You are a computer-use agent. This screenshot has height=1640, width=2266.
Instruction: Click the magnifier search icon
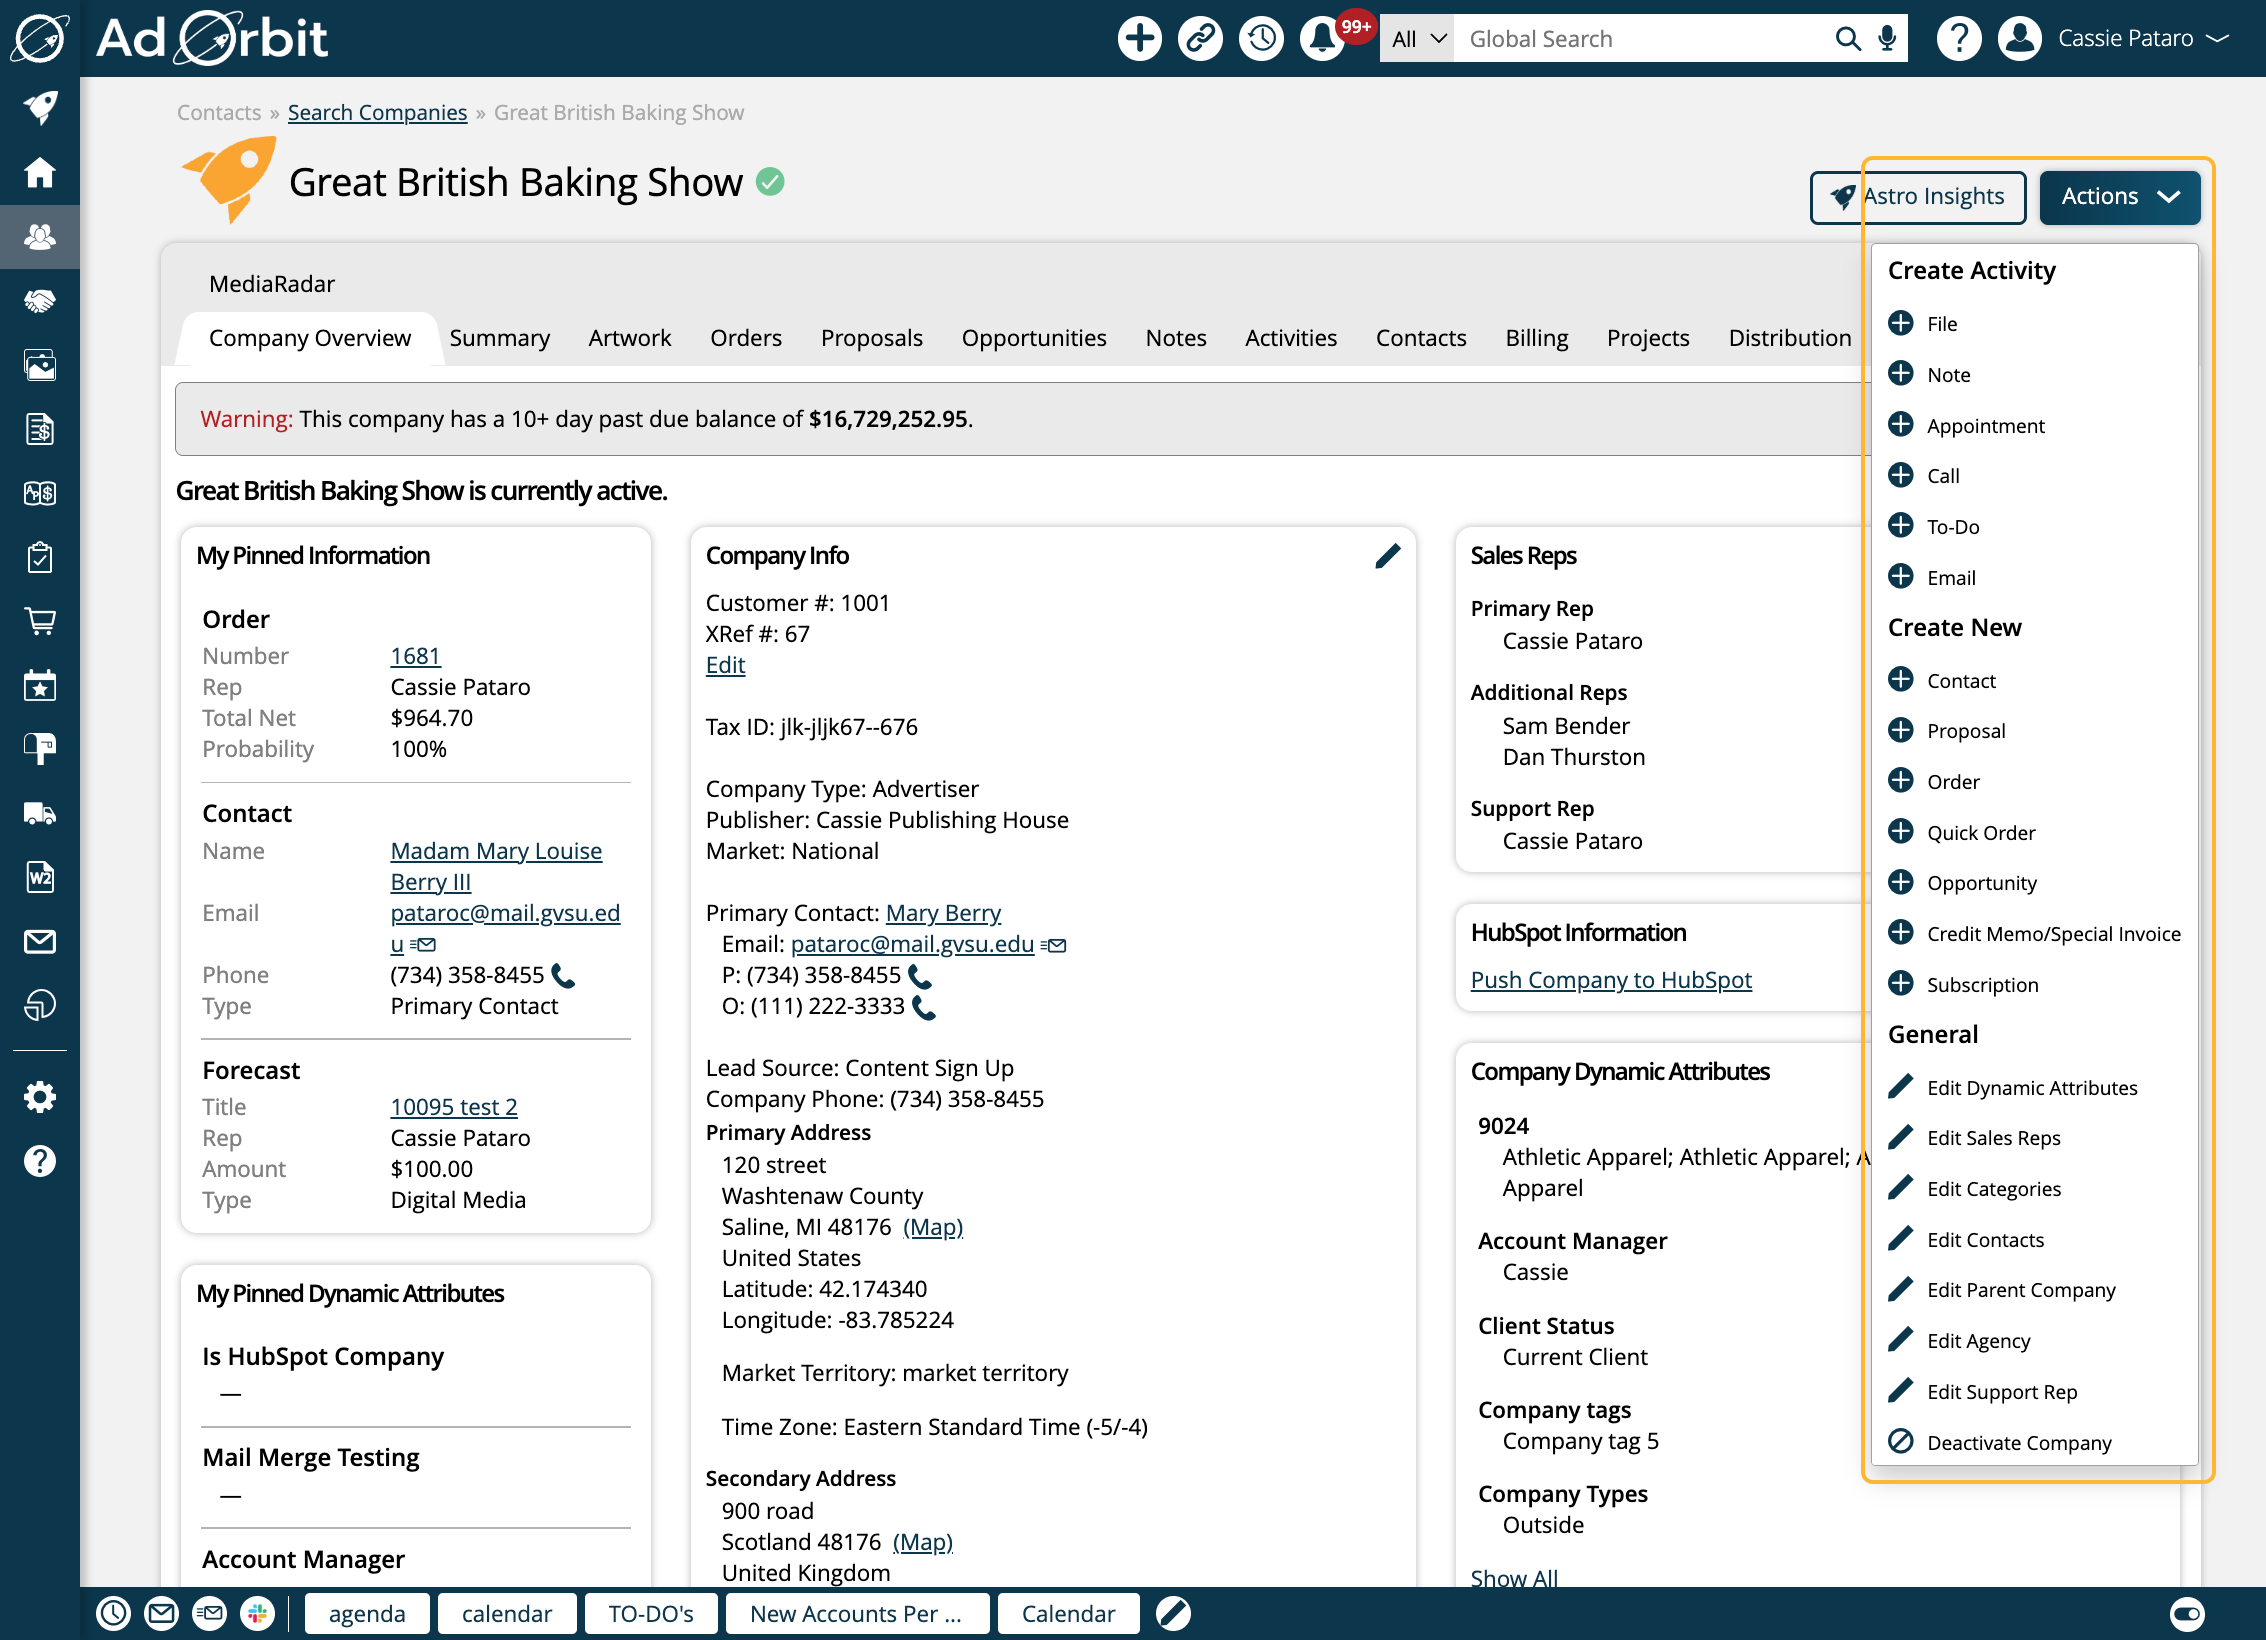[1848, 39]
